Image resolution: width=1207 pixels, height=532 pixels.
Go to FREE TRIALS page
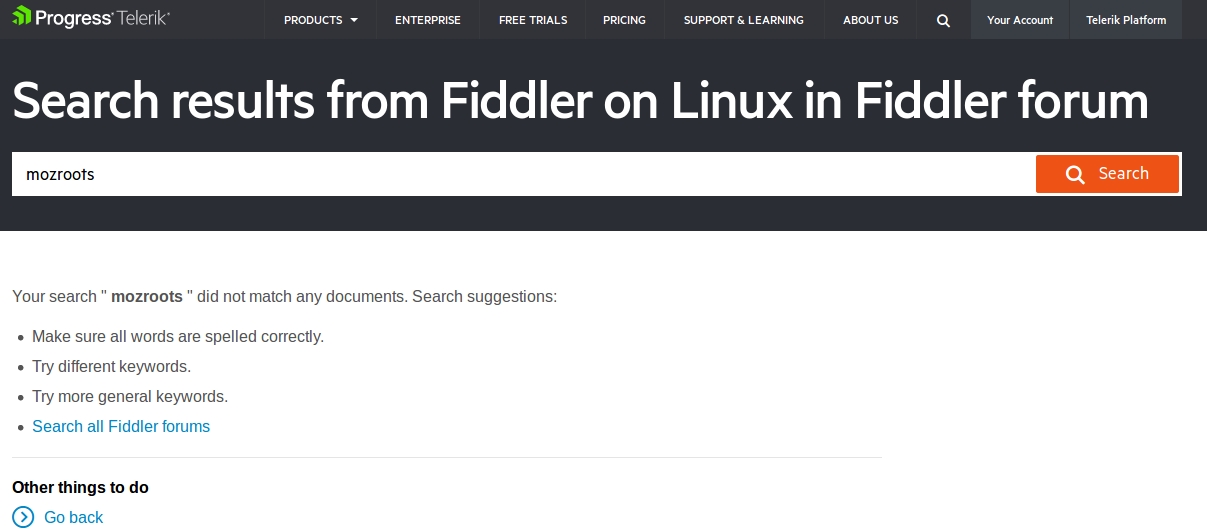533,20
